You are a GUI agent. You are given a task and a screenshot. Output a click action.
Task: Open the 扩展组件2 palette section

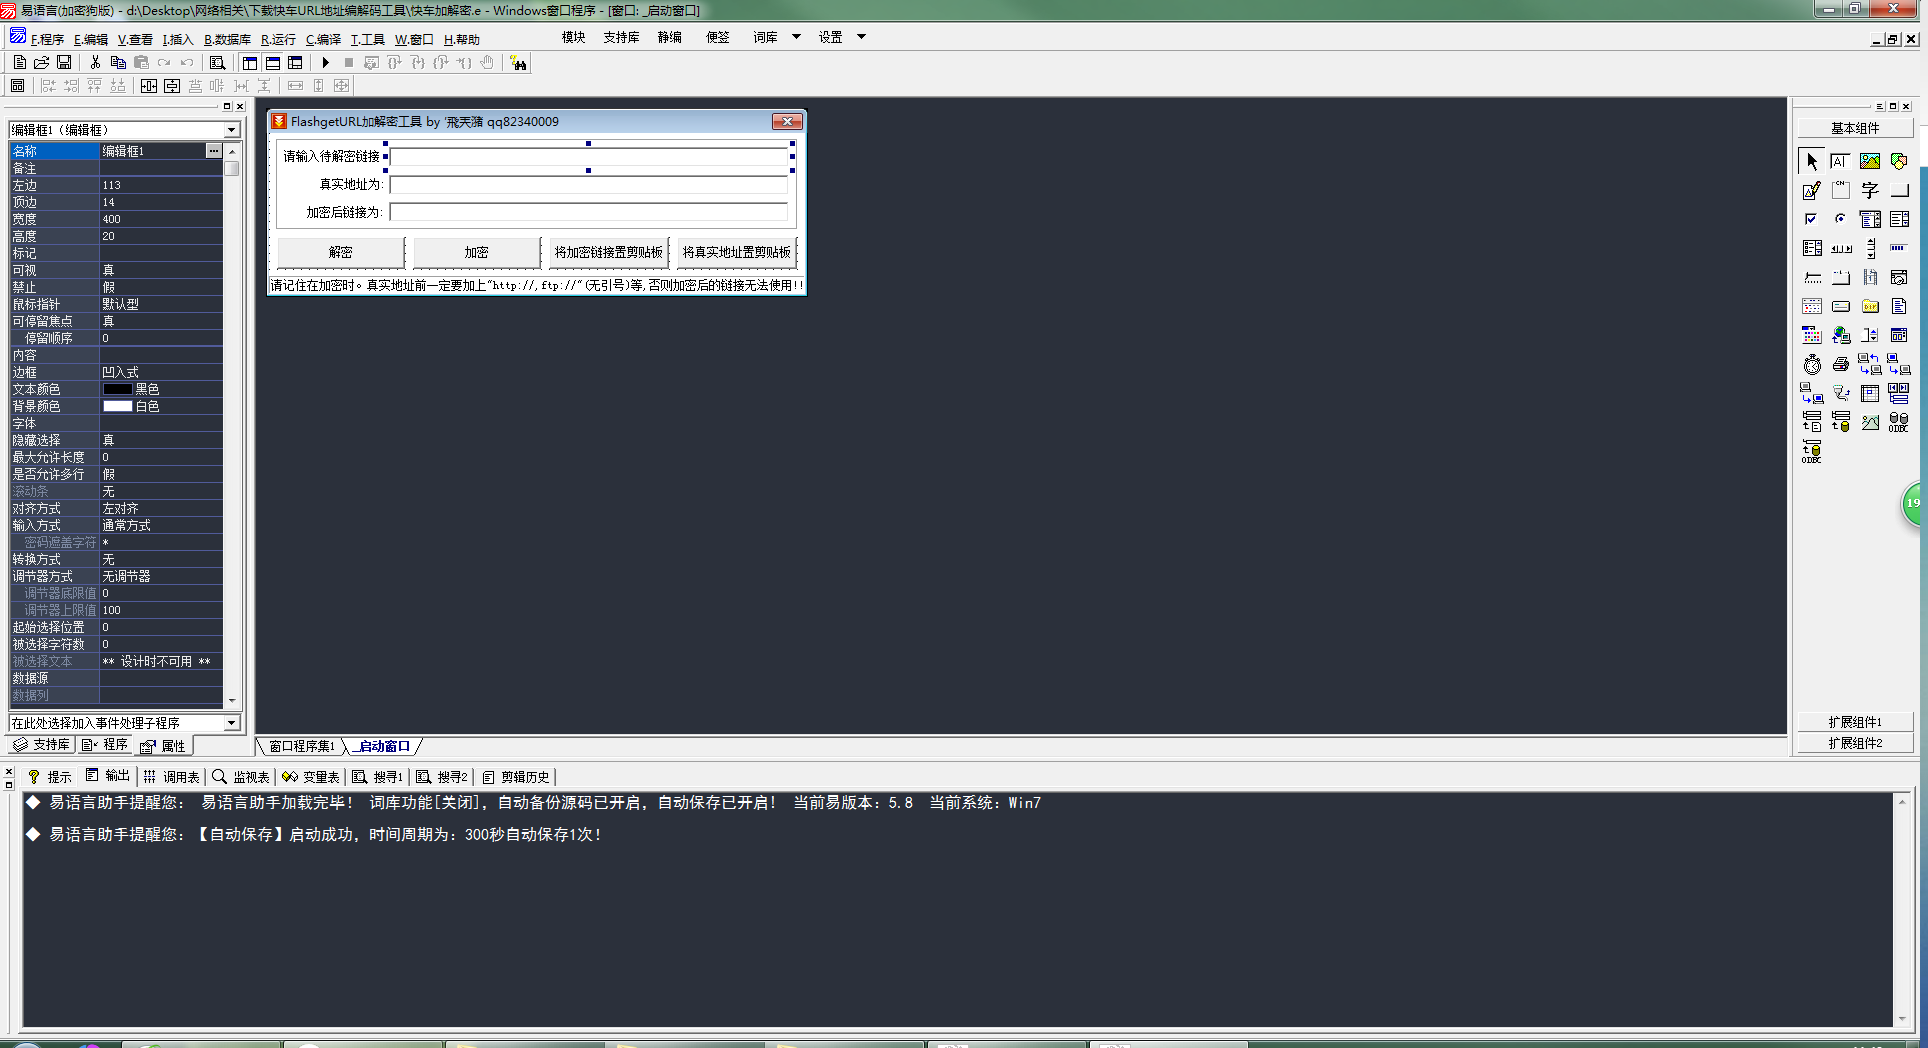(1855, 743)
